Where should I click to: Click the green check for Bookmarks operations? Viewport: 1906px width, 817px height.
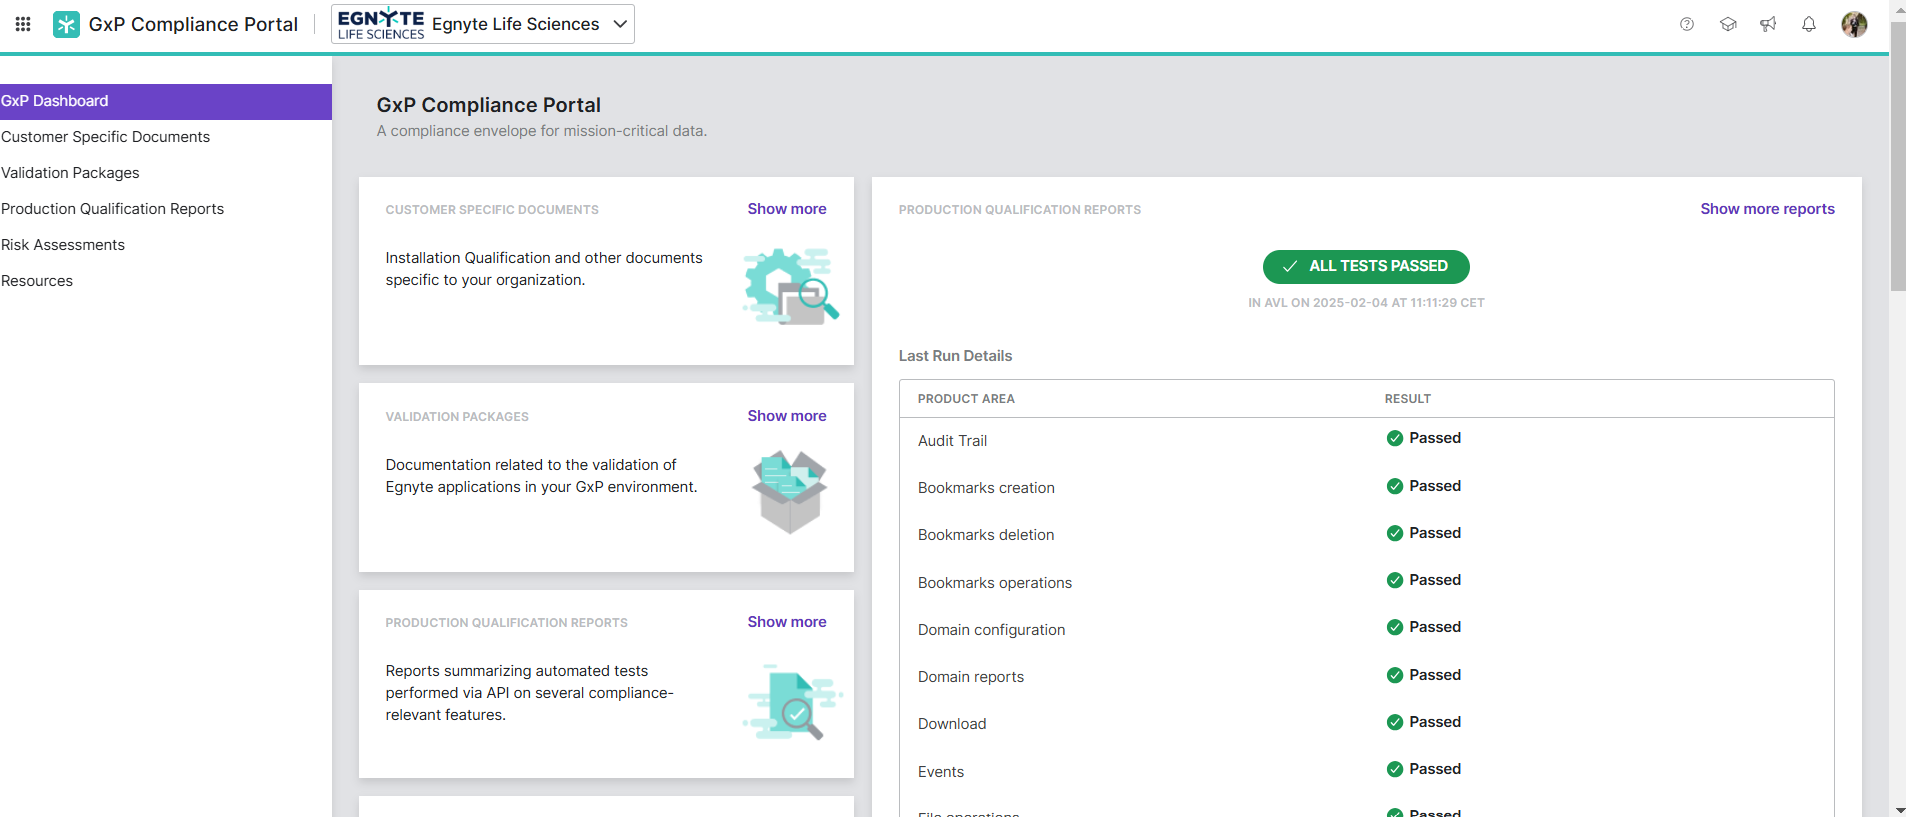pyautogui.click(x=1395, y=580)
